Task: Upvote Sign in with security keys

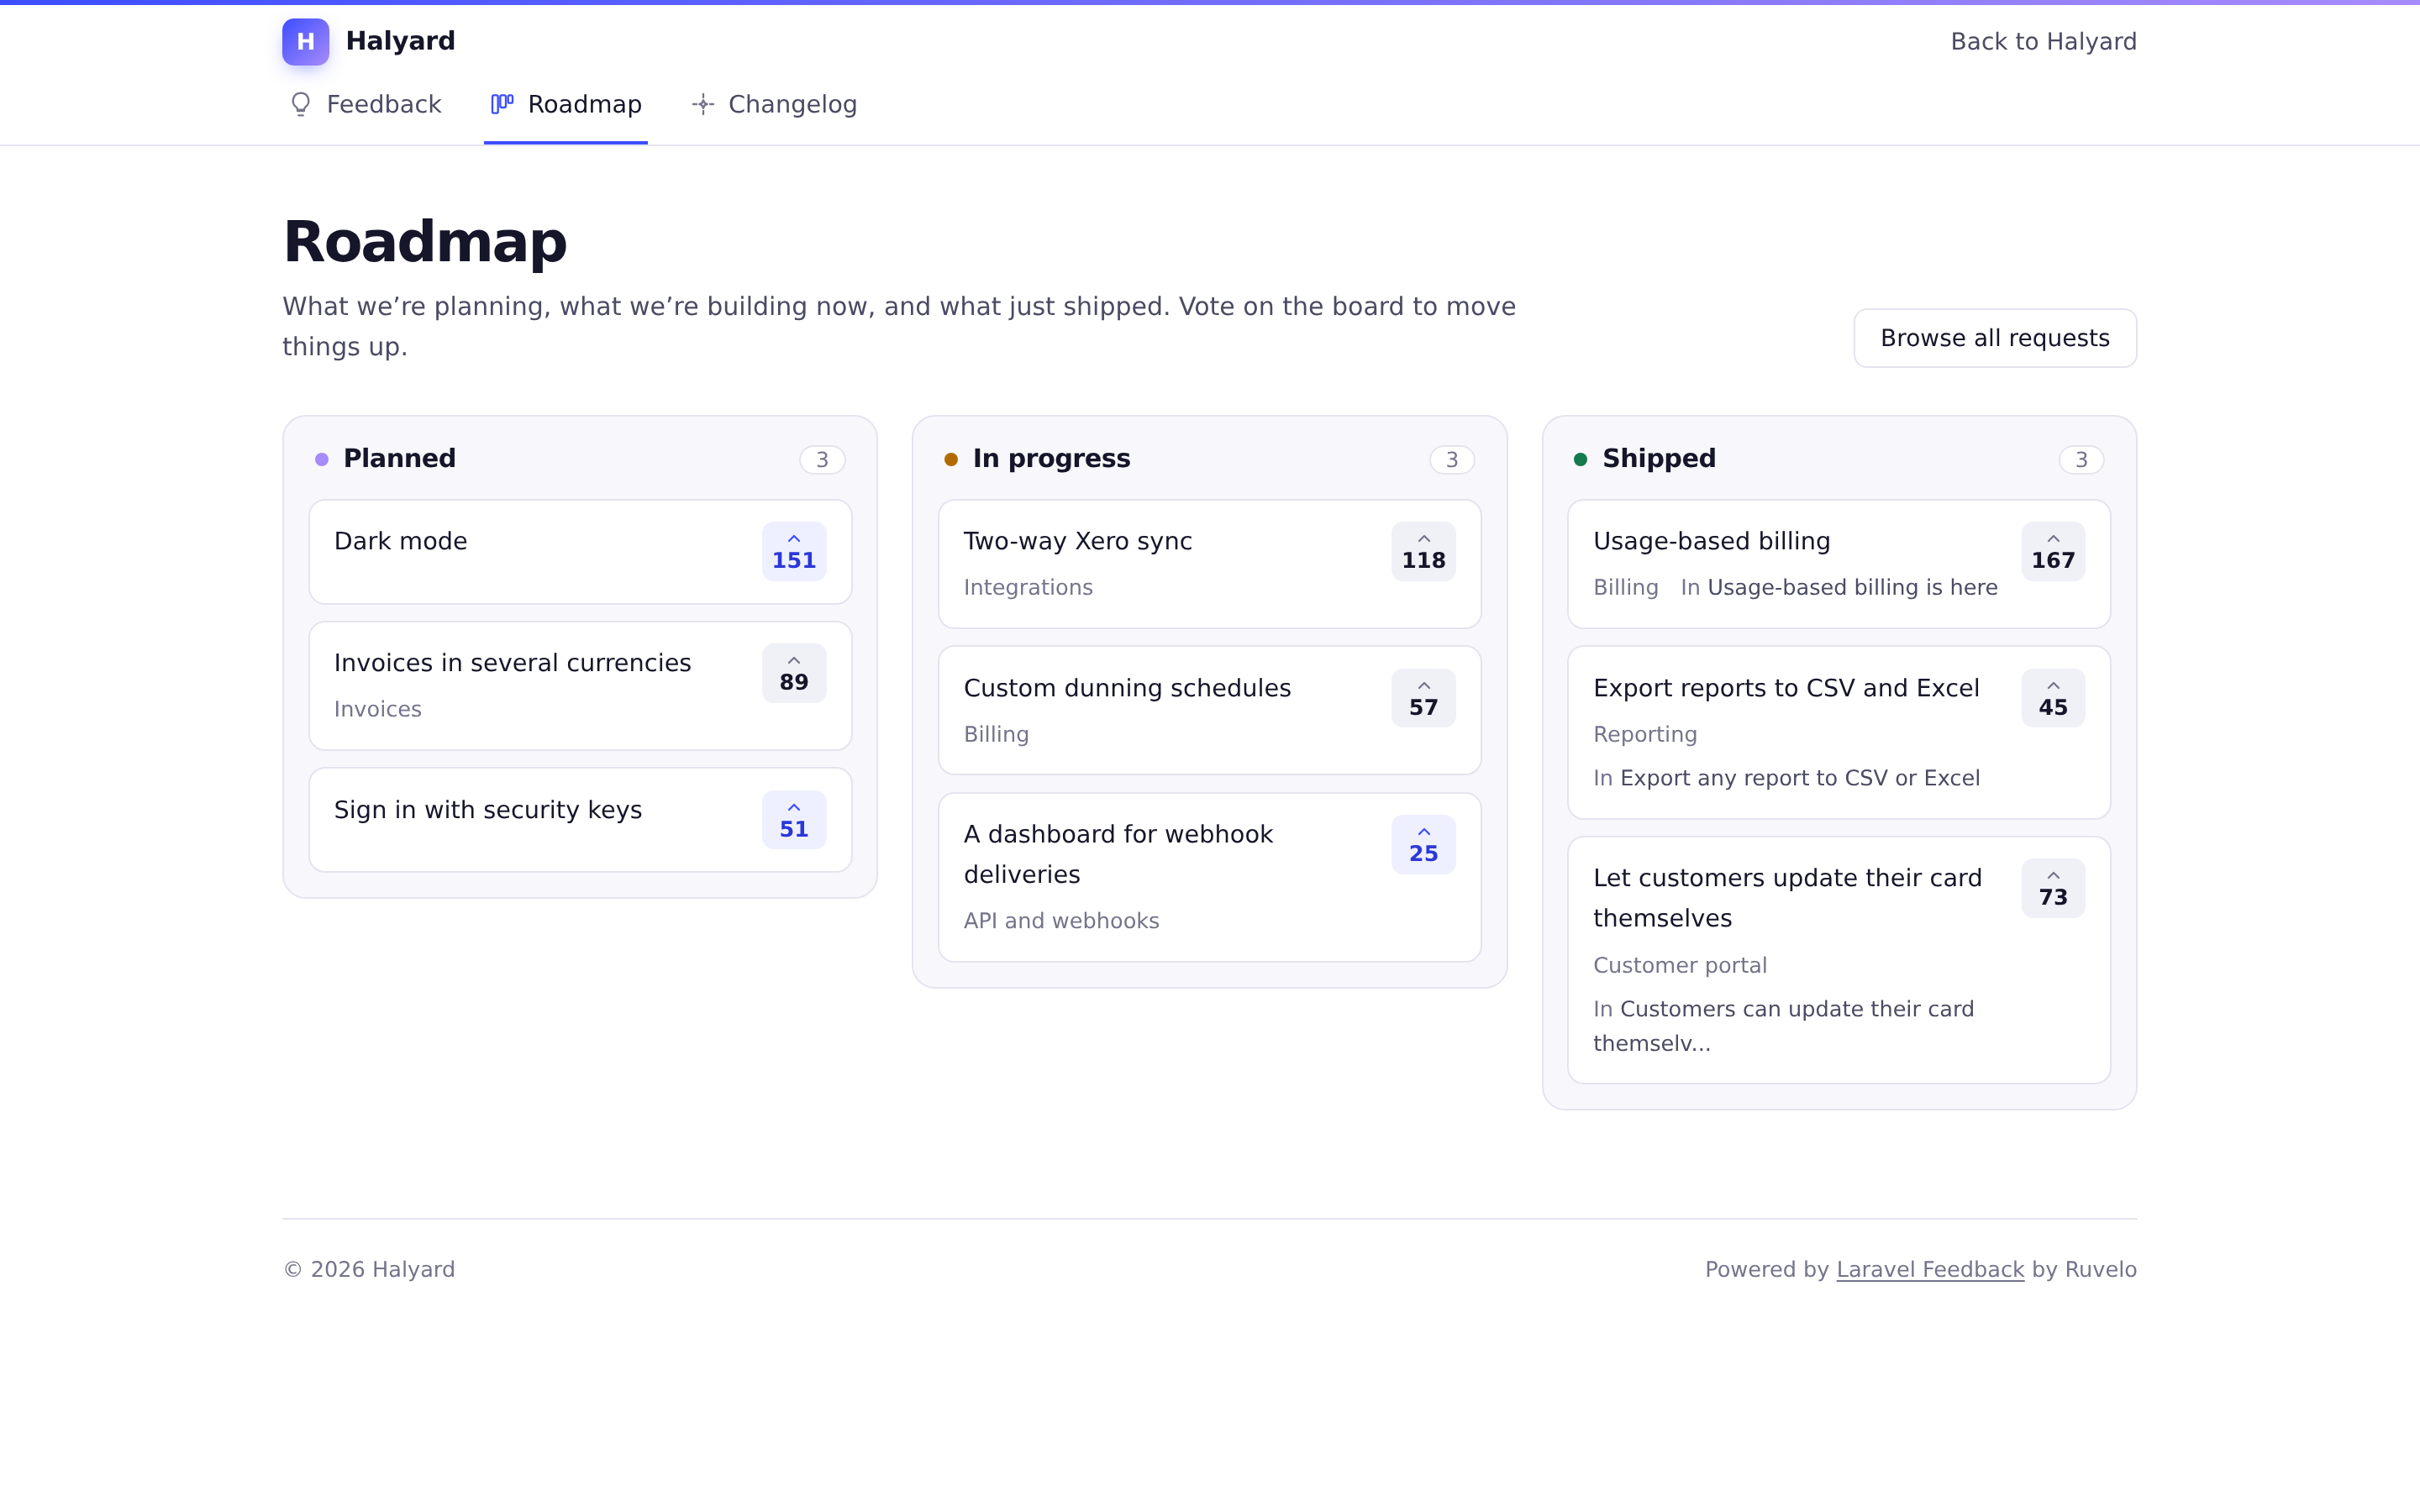Action: [x=794, y=820]
